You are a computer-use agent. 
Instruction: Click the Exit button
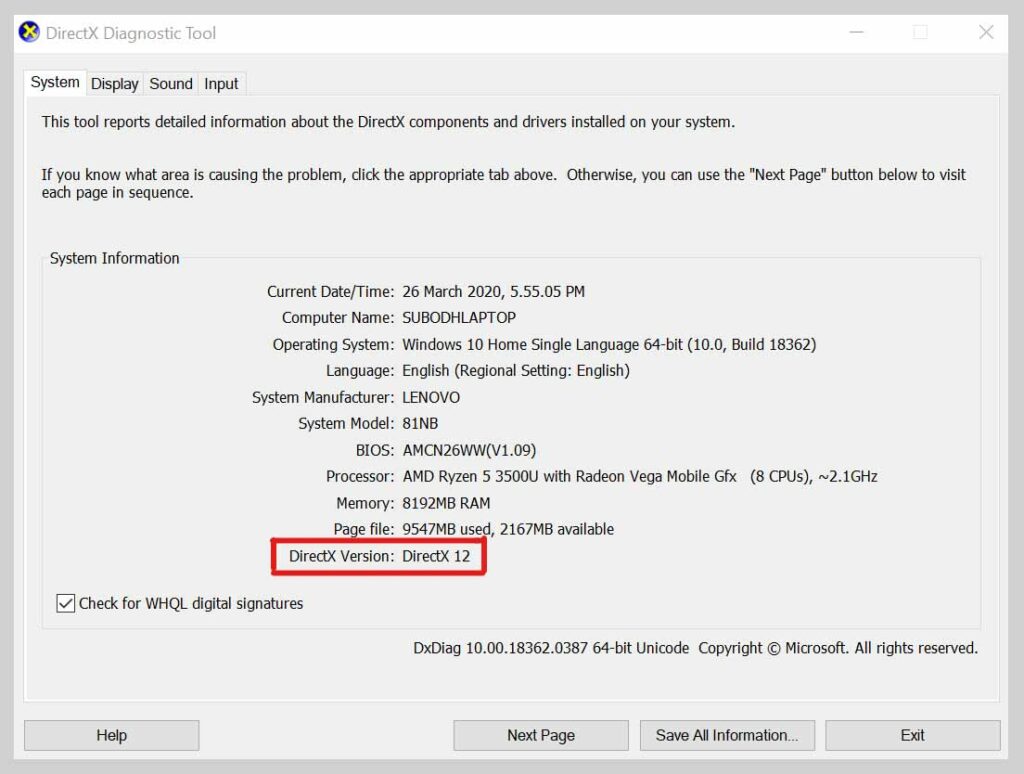(913, 735)
